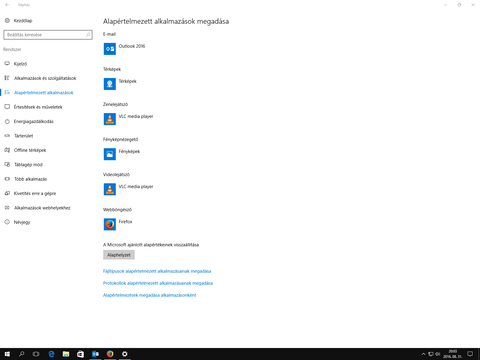Click the Offline térképek map icon
The image size is (480, 360).
7,150
